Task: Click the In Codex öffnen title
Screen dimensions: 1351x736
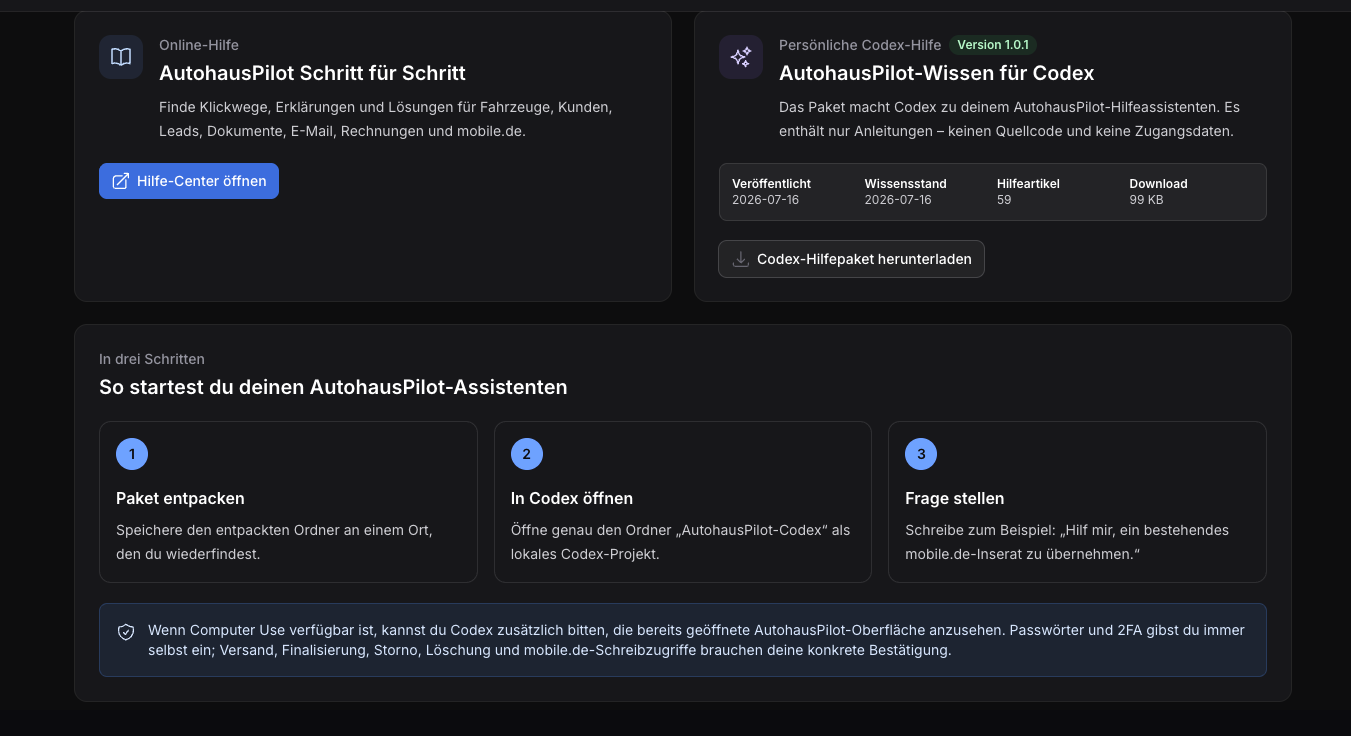Action: (572, 498)
